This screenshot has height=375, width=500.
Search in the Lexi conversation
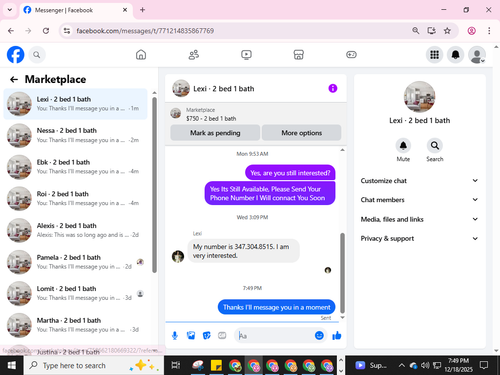click(x=435, y=146)
